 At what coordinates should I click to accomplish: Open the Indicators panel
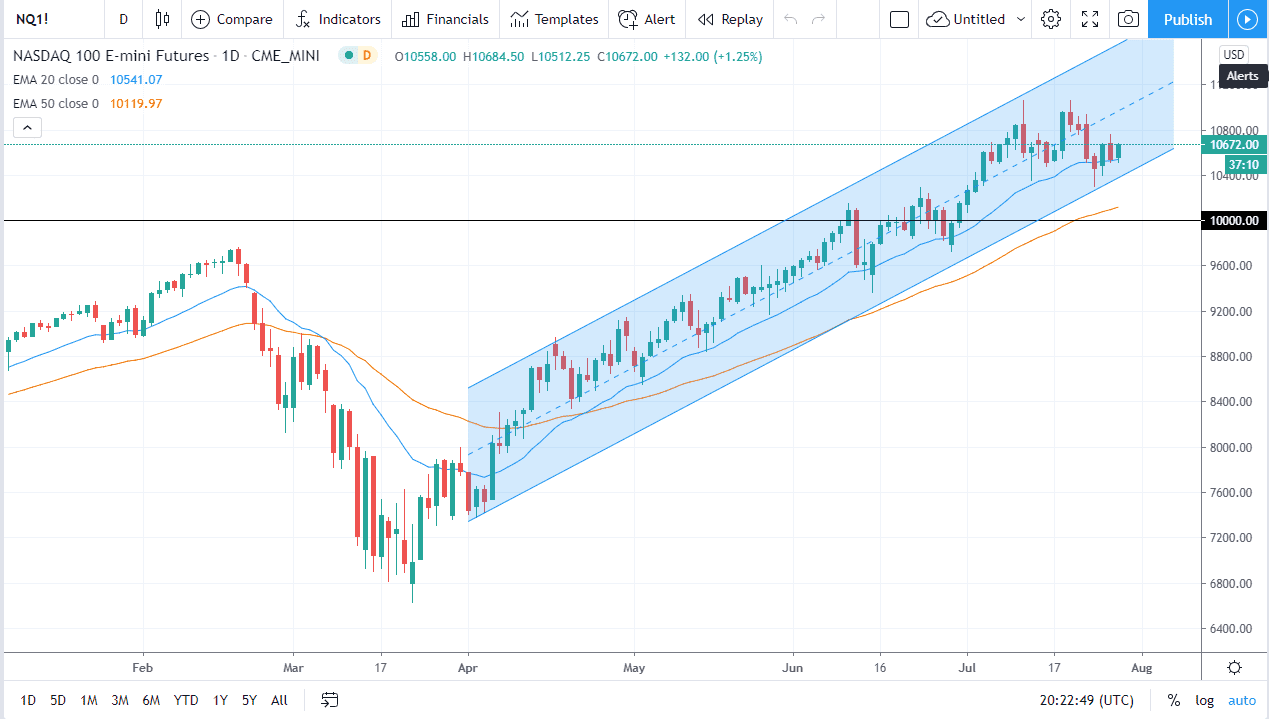pos(338,19)
